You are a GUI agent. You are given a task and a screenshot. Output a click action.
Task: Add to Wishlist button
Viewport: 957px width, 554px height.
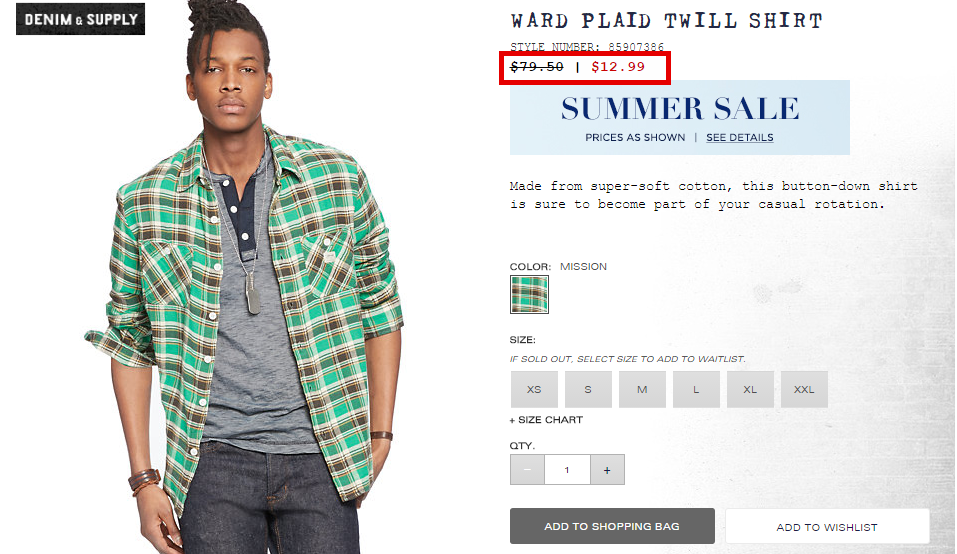tap(827, 527)
